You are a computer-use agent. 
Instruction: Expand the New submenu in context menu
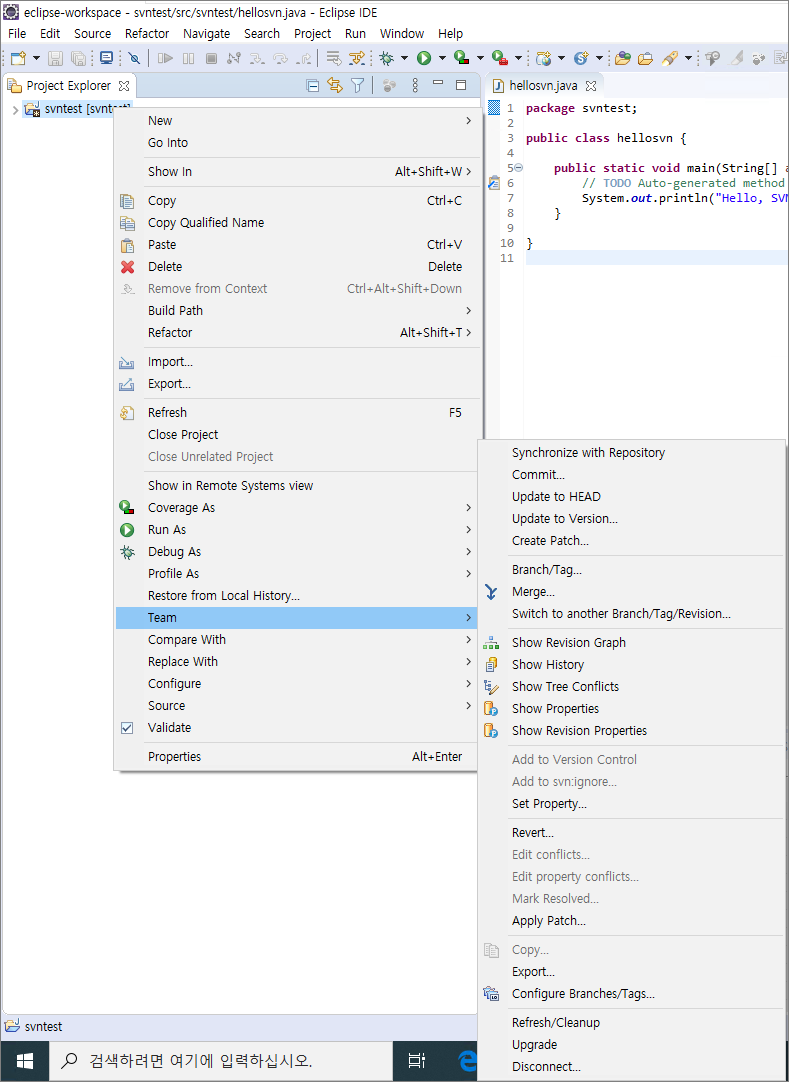pos(298,121)
